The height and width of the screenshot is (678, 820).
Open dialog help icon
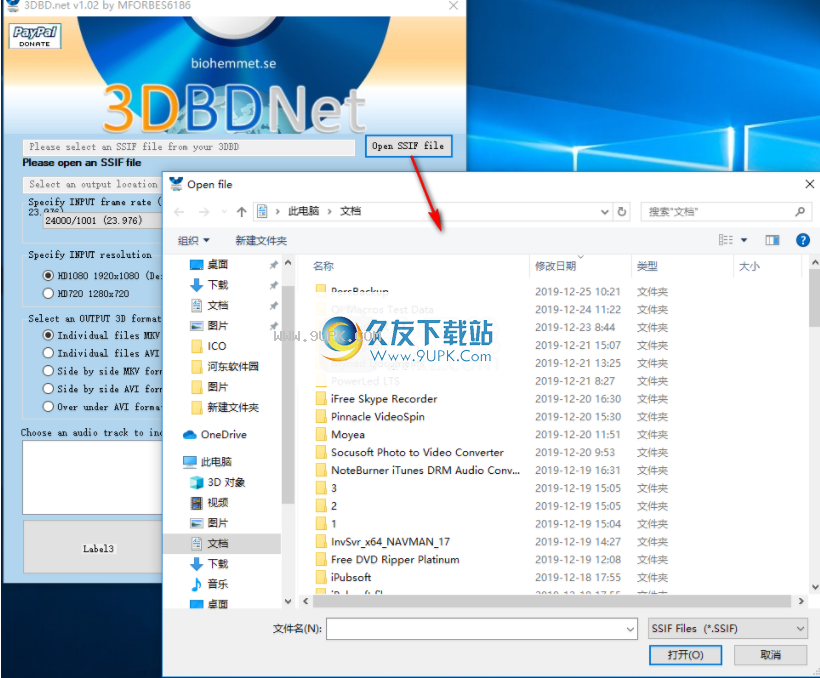pos(803,240)
